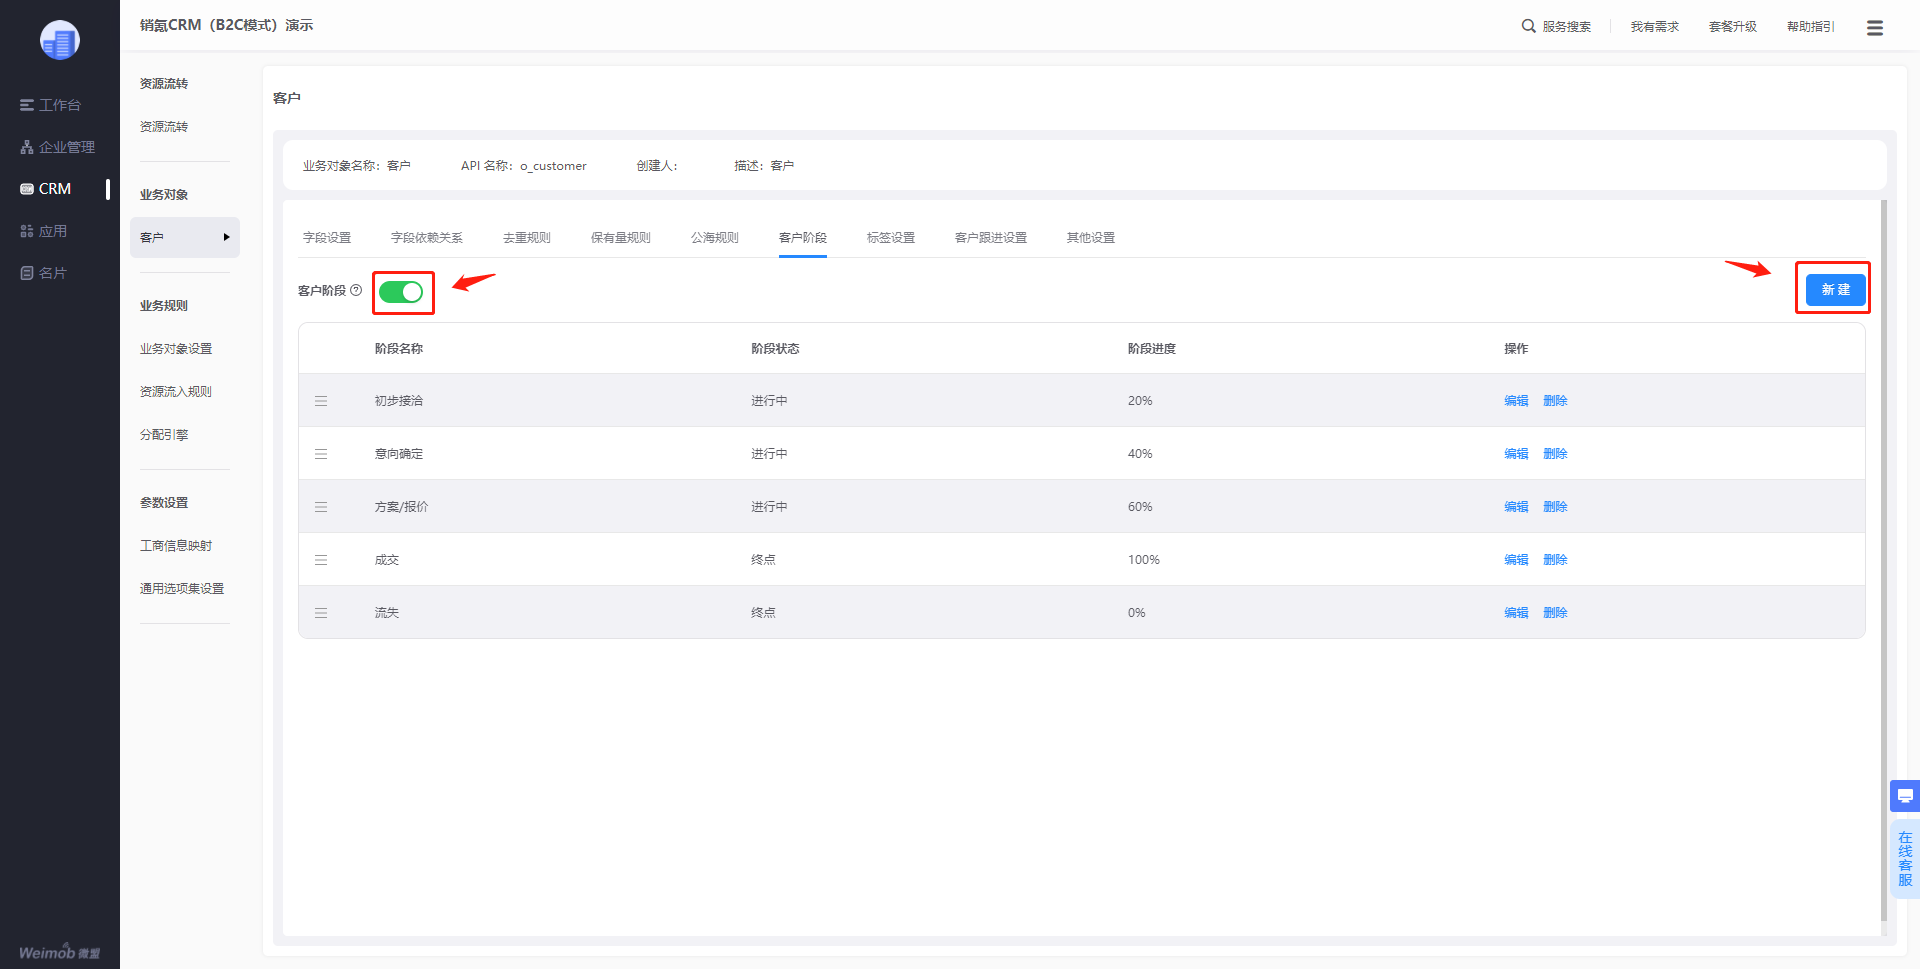The height and width of the screenshot is (969, 1920).
Task: Click the drag handle for 意向确定 row
Action: (x=321, y=454)
